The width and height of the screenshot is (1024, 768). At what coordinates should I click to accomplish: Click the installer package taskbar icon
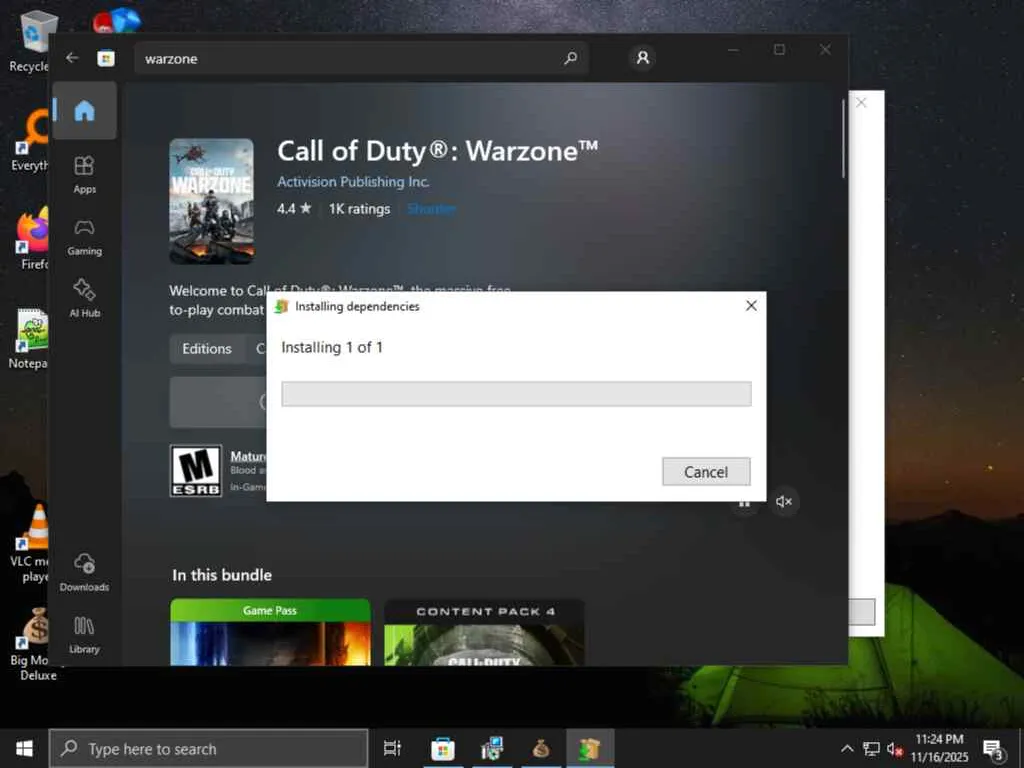point(590,748)
